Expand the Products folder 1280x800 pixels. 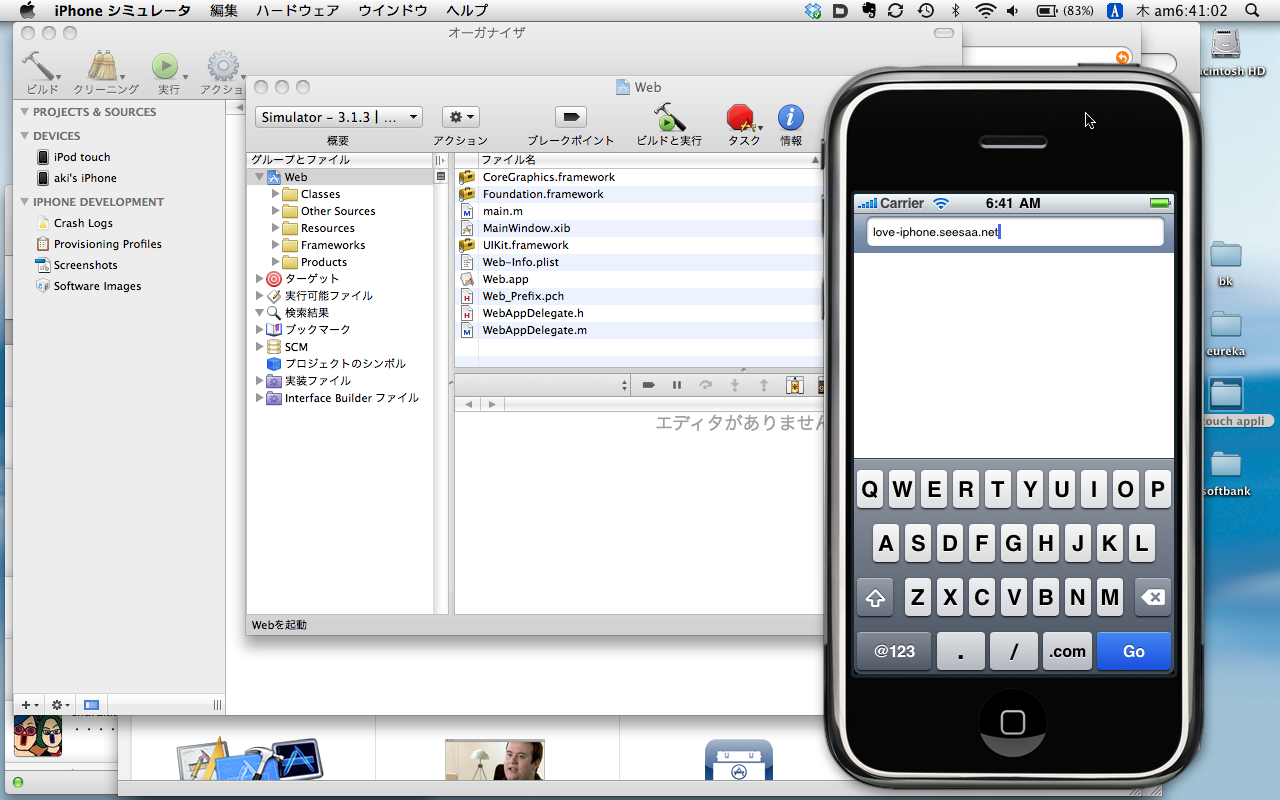pyautogui.click(x=275, y=262)
